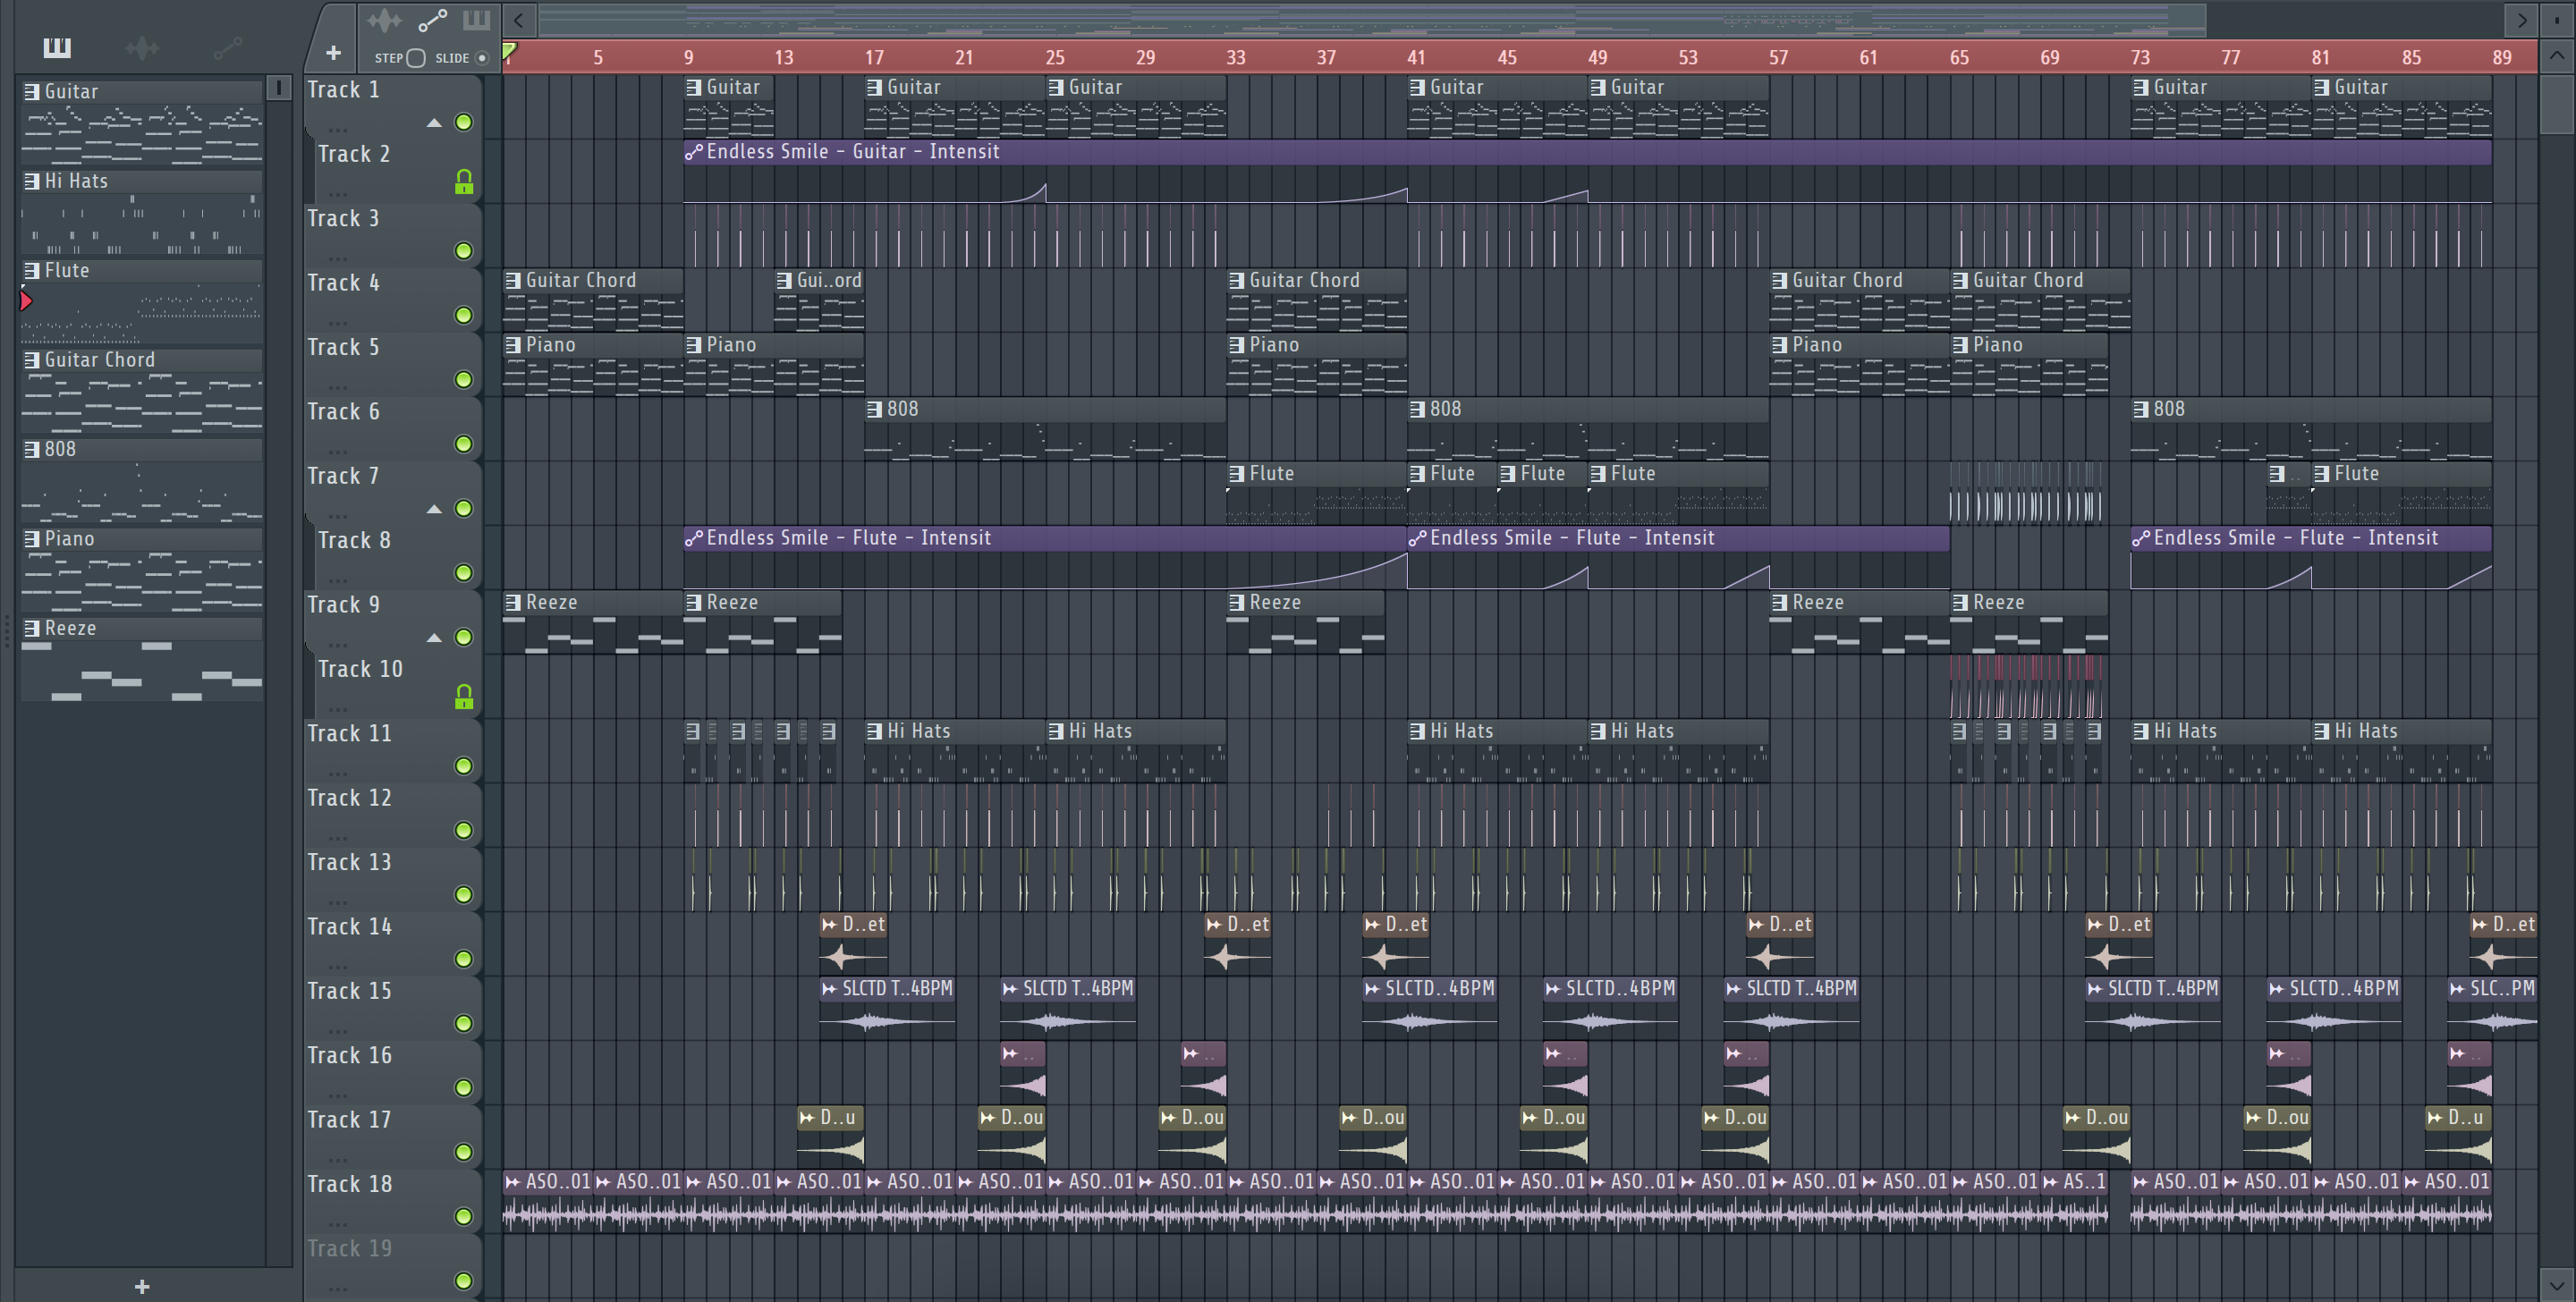Add a new pattern with picker plus button
Screen dimensions: 2576x1302
tap(142, 1286)
